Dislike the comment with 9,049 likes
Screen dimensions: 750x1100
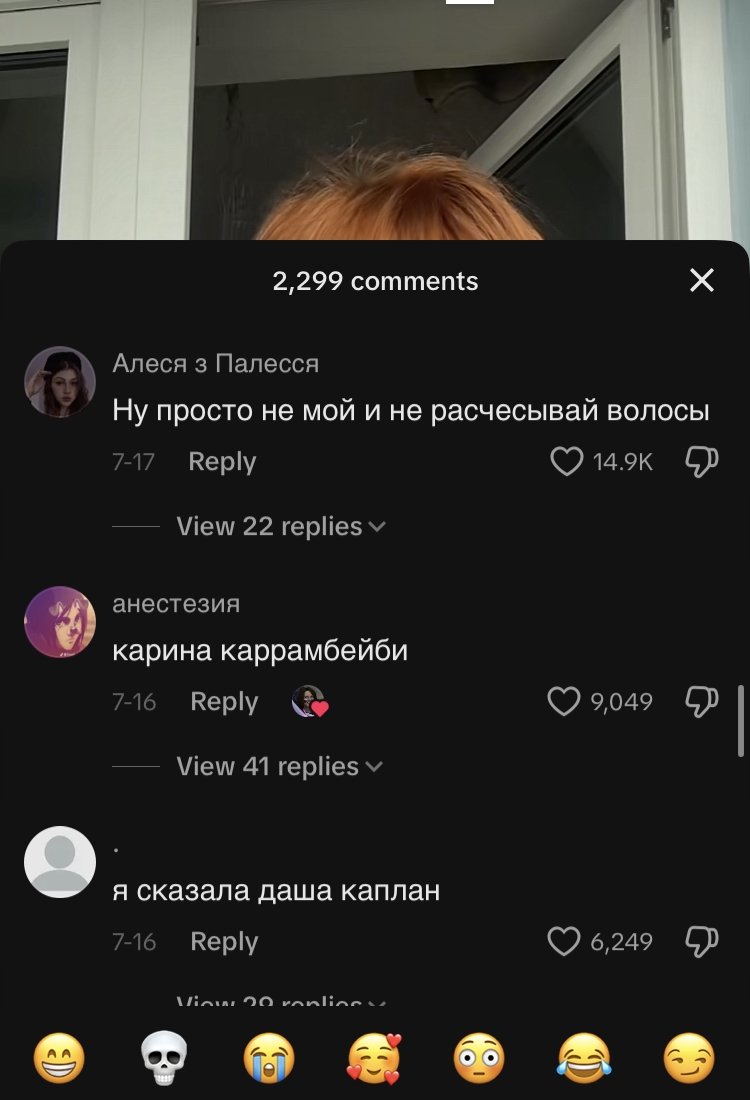pyautogui.click(x=702, y=702)
